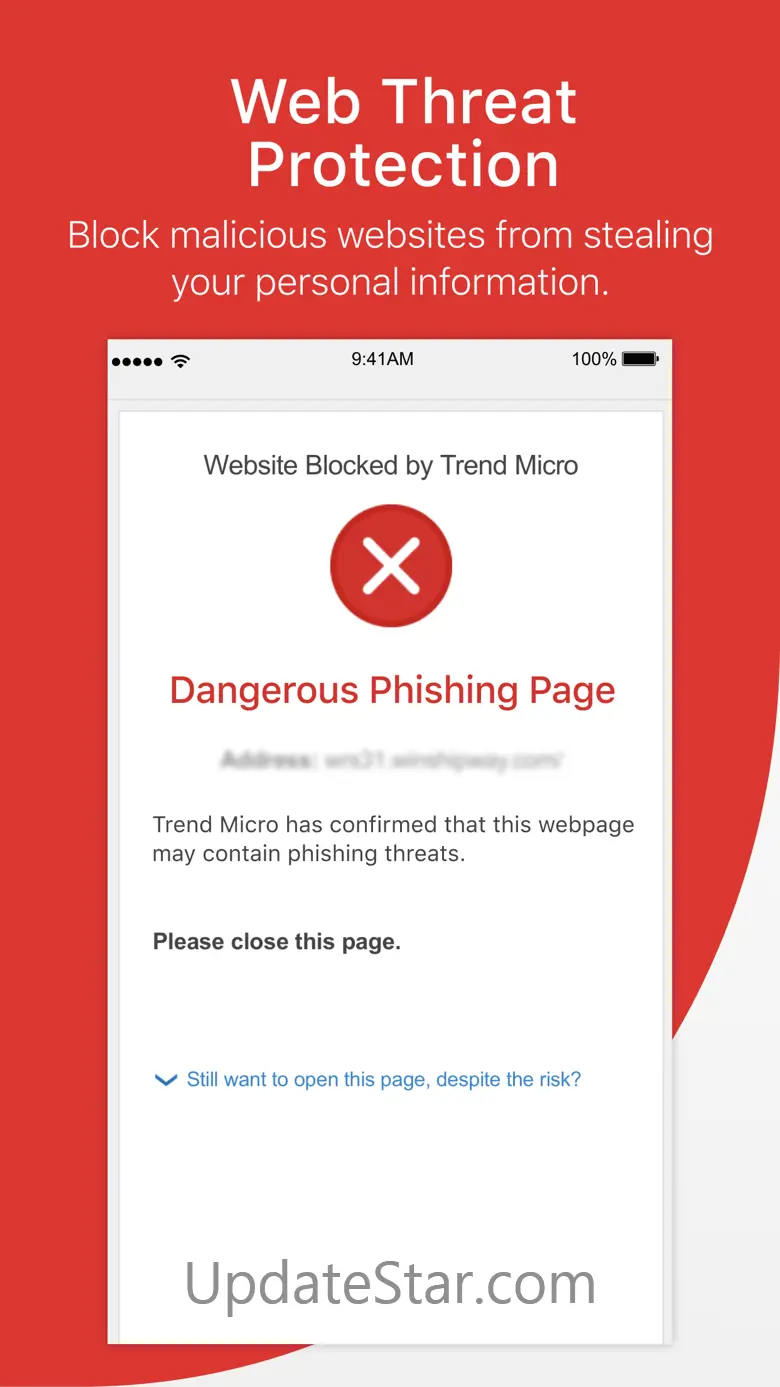Click the 100% battery percentage text
This screenshot has height=1387, width=780.
594,359
